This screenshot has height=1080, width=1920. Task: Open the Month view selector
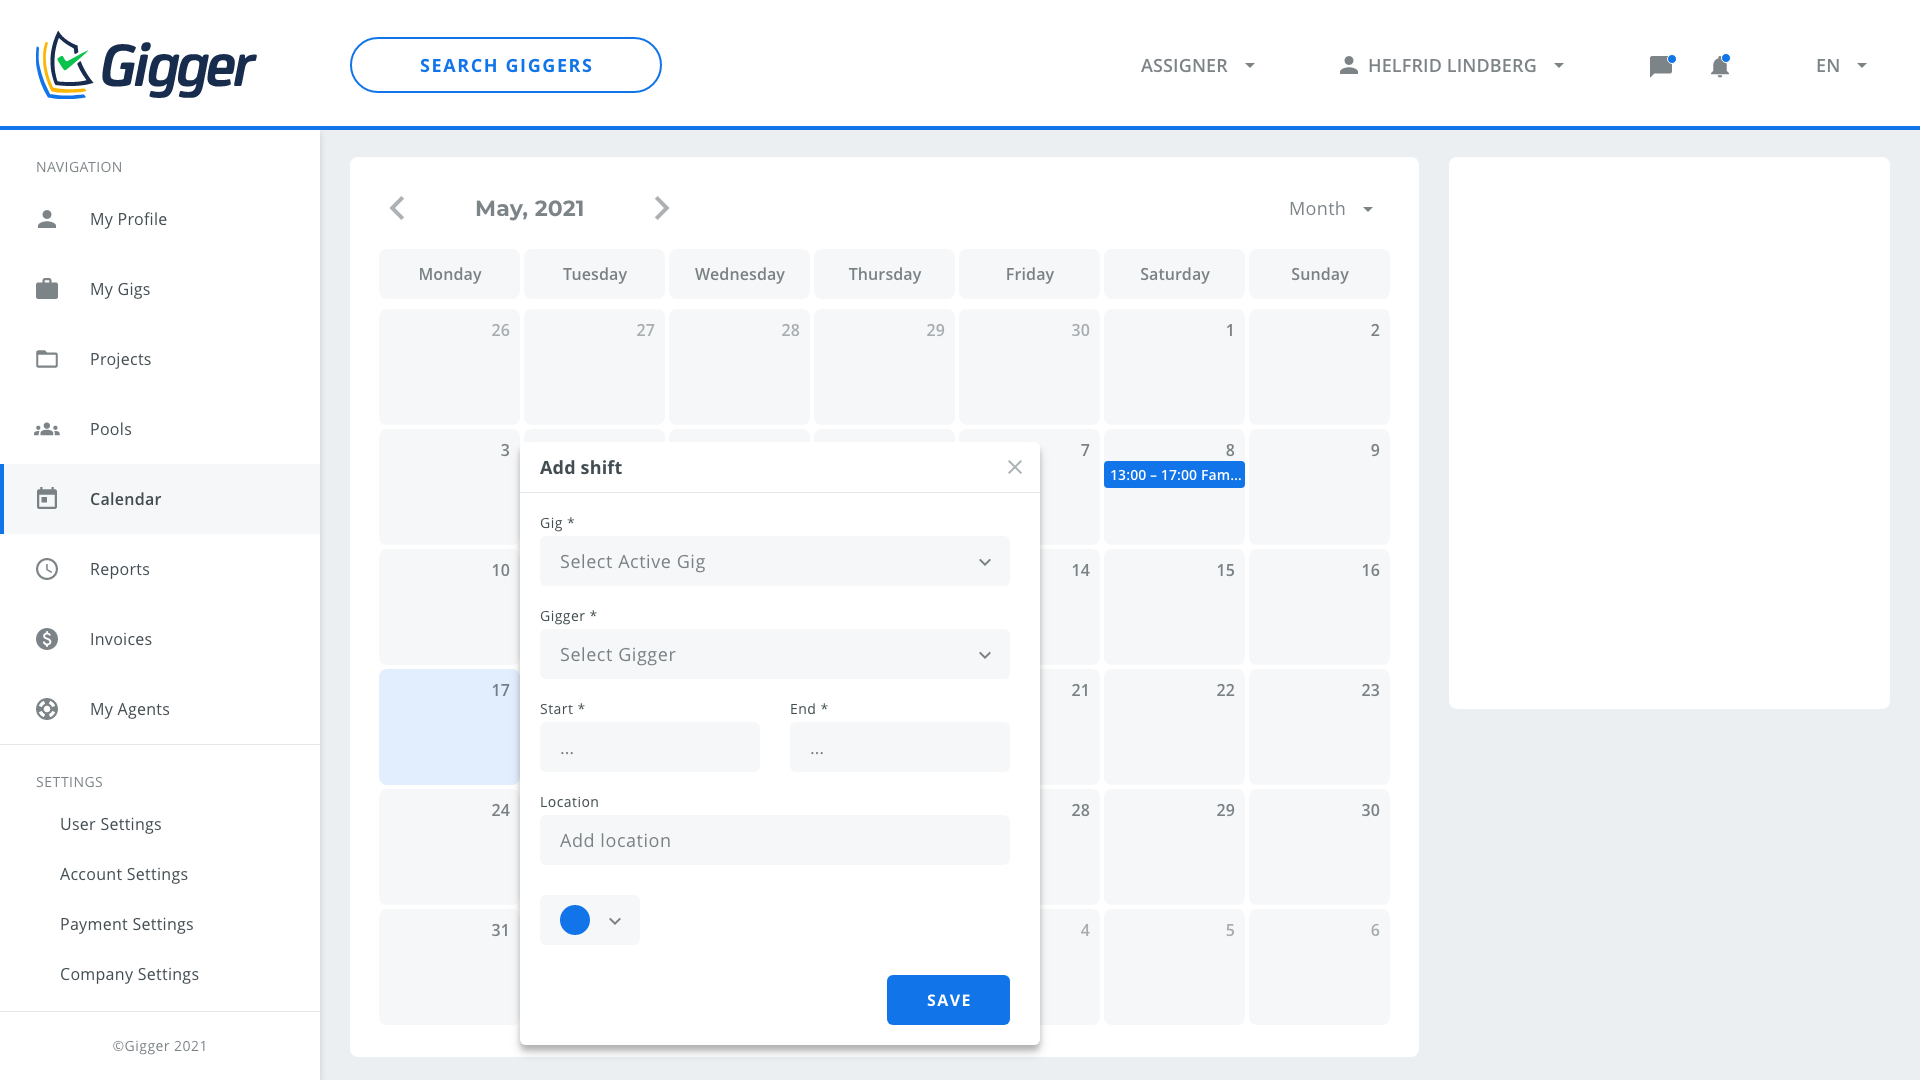coord(1330,209)
